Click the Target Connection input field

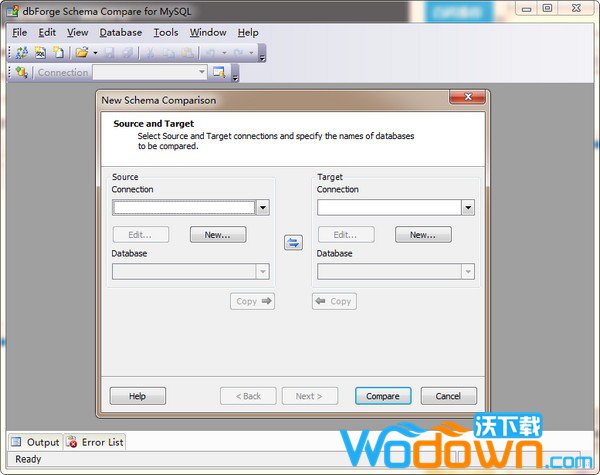pos(389,207)
